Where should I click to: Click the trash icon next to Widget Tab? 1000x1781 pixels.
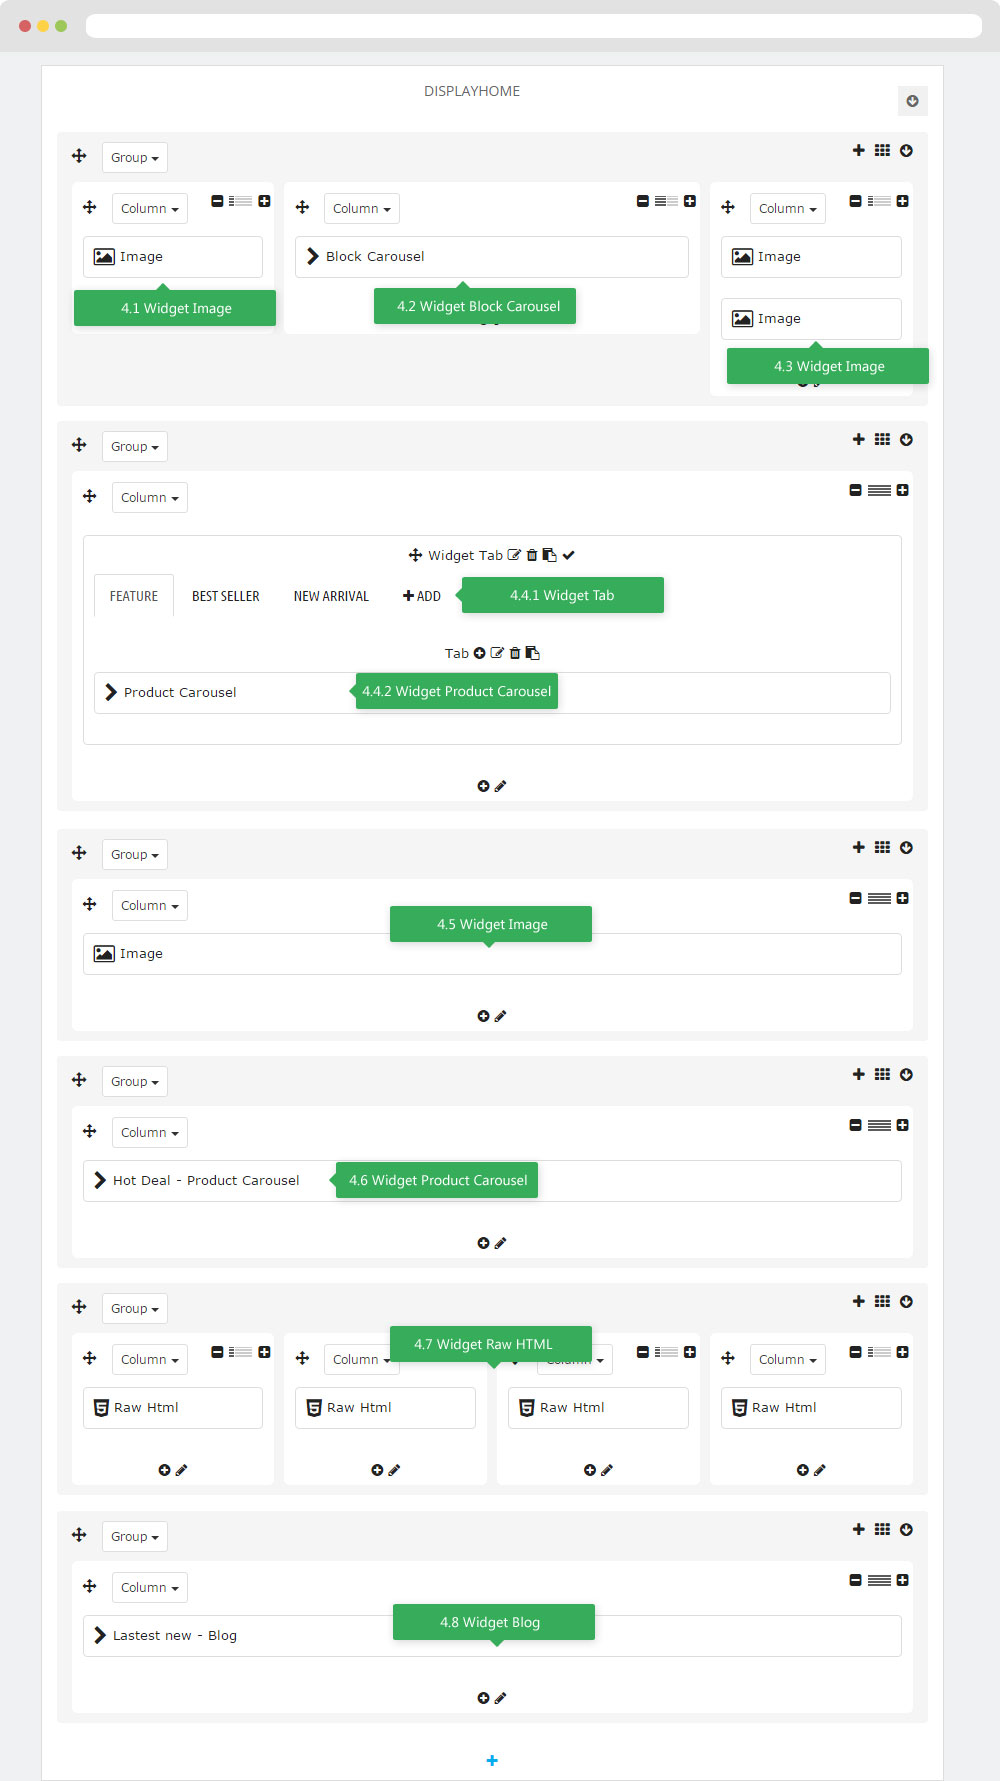pyautogui.click(x=532, y=555)
